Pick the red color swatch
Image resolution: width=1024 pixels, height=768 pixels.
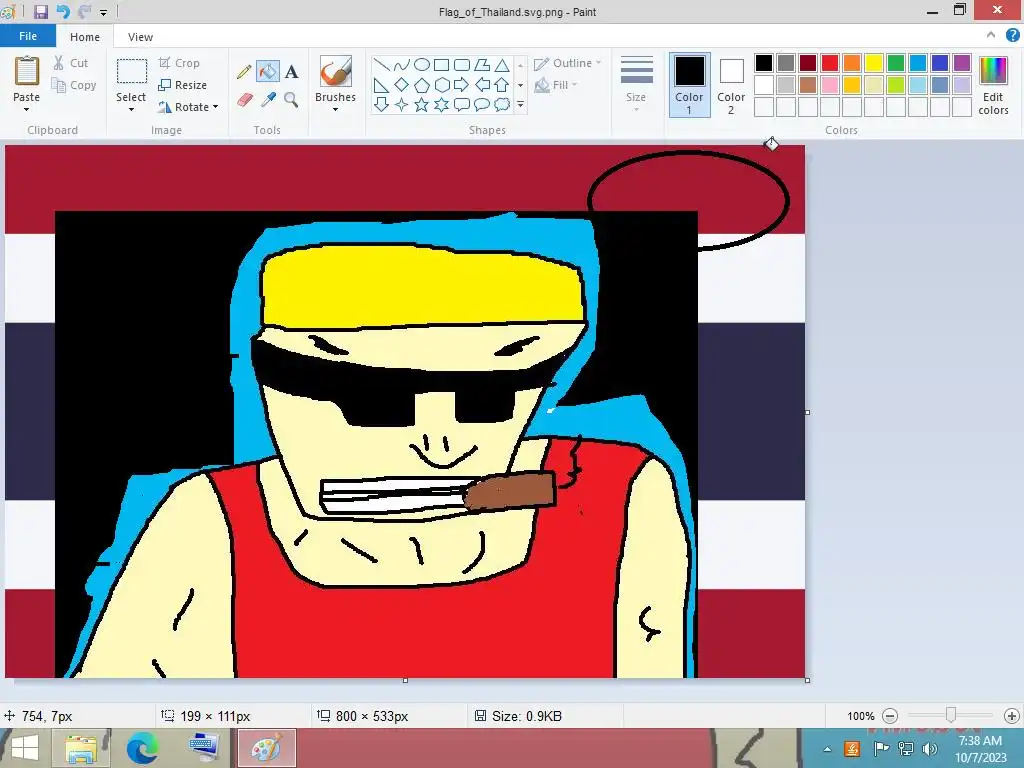click(830, 63)
